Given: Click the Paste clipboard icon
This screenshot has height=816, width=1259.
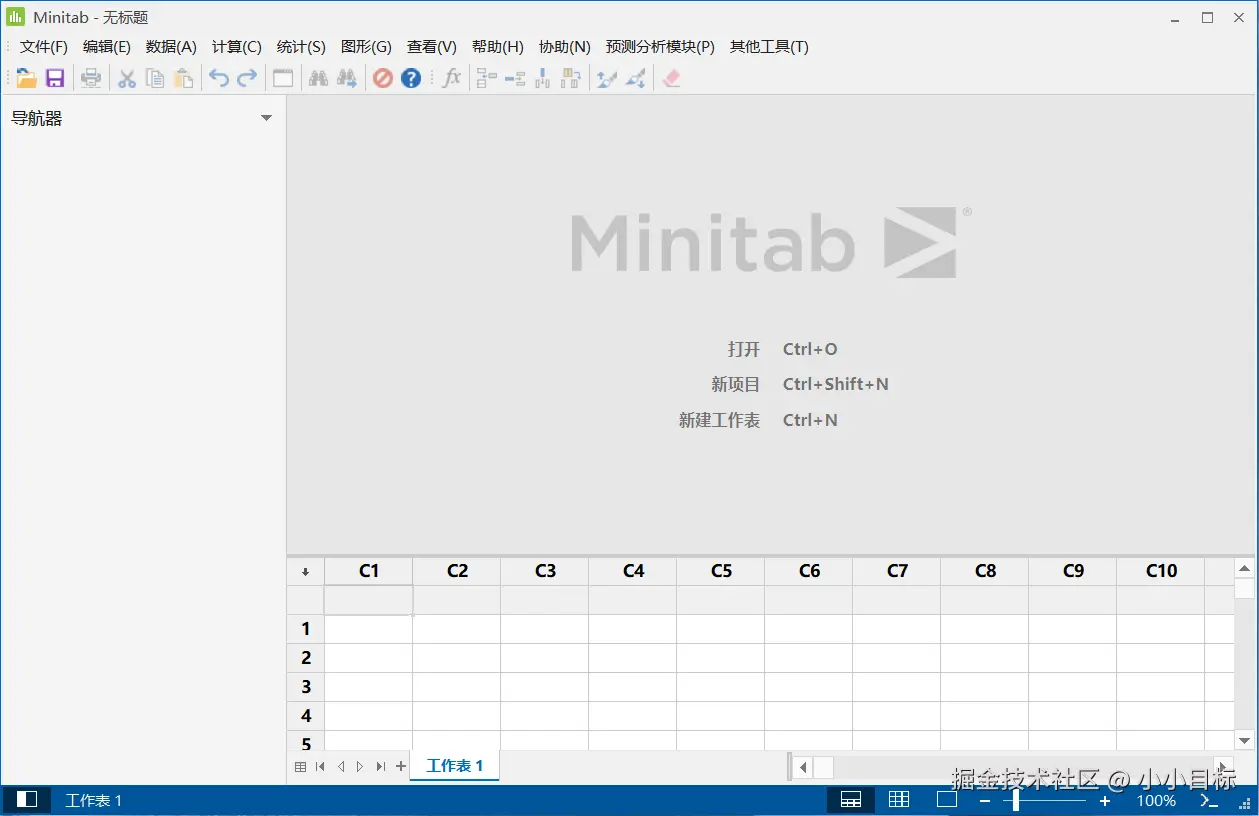Looking at the screenshot, I should (183, 78).
